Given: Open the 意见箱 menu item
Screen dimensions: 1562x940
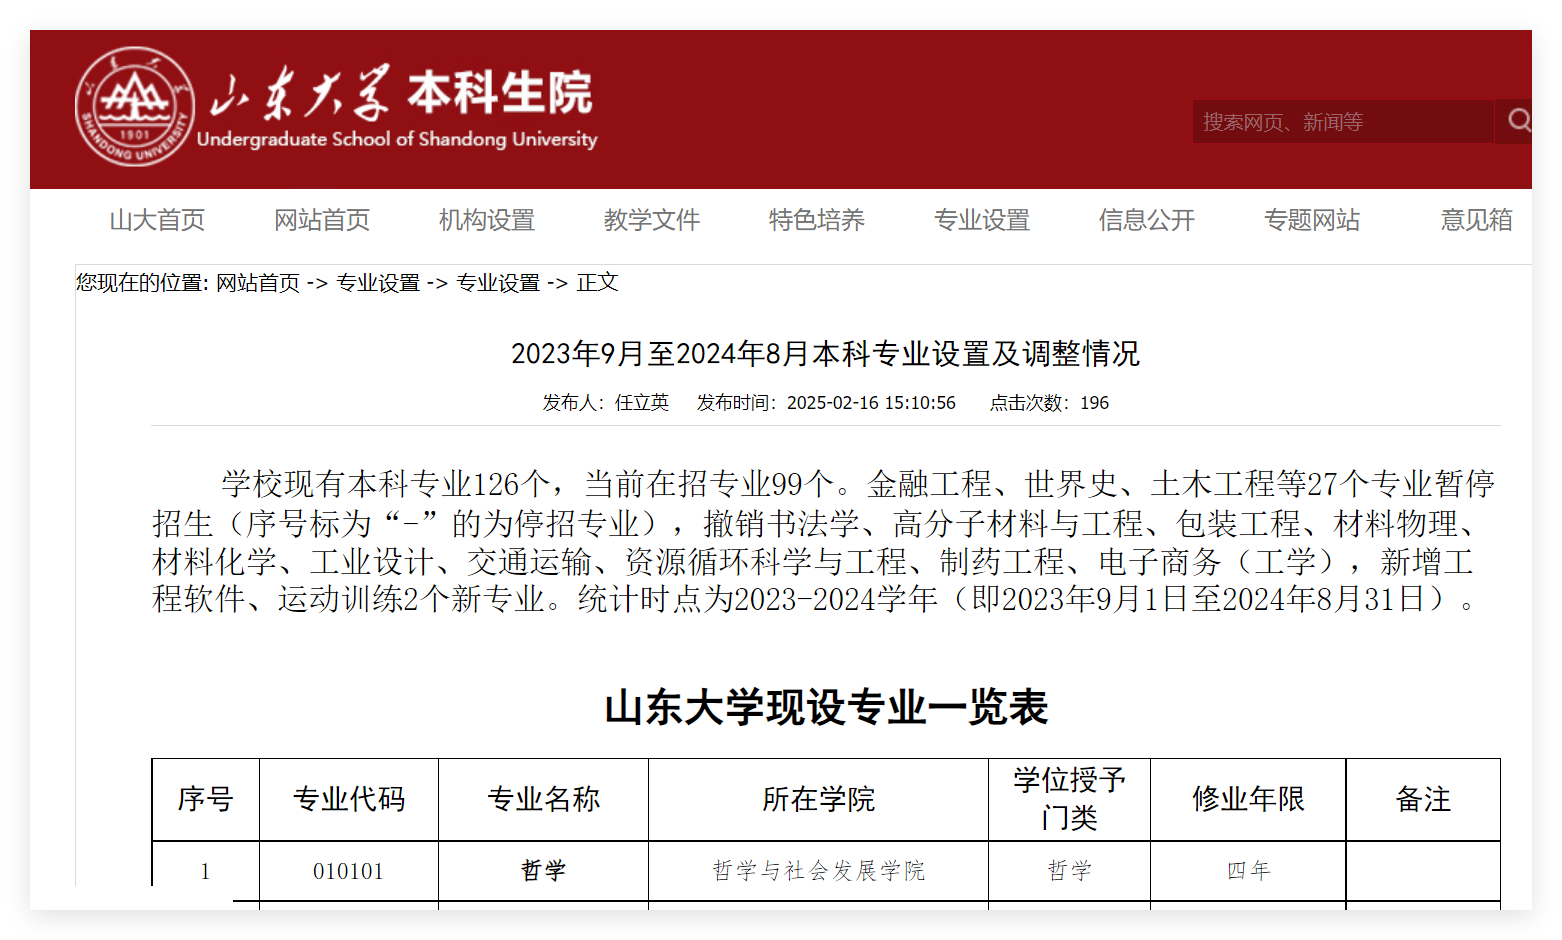Looking at the screenshot, I should (x=1477, y=220).
